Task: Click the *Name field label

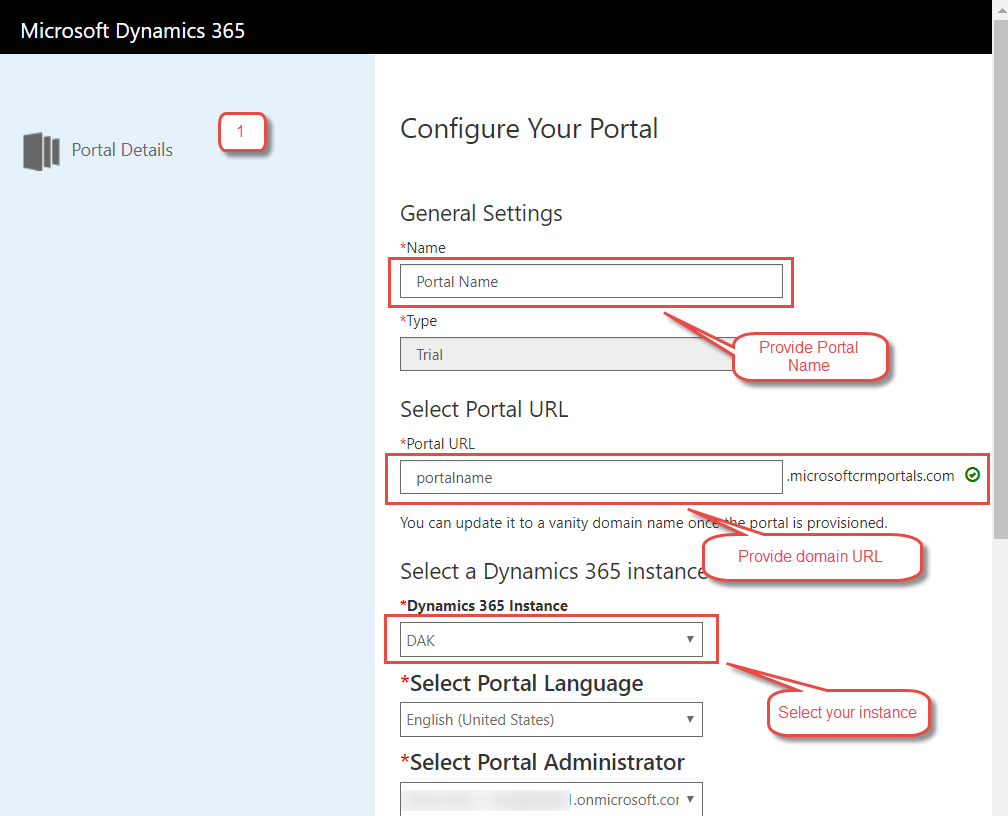Action: 423,248
